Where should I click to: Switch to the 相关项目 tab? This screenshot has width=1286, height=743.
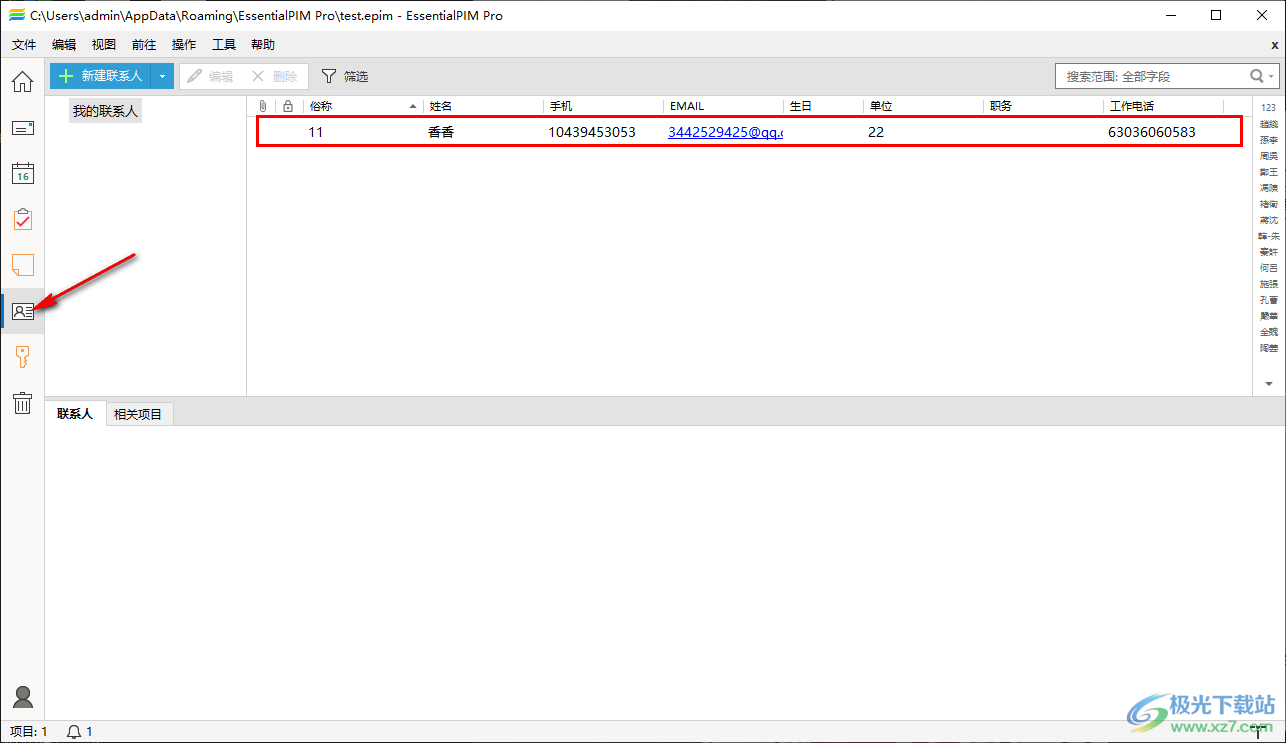point(139,414)
